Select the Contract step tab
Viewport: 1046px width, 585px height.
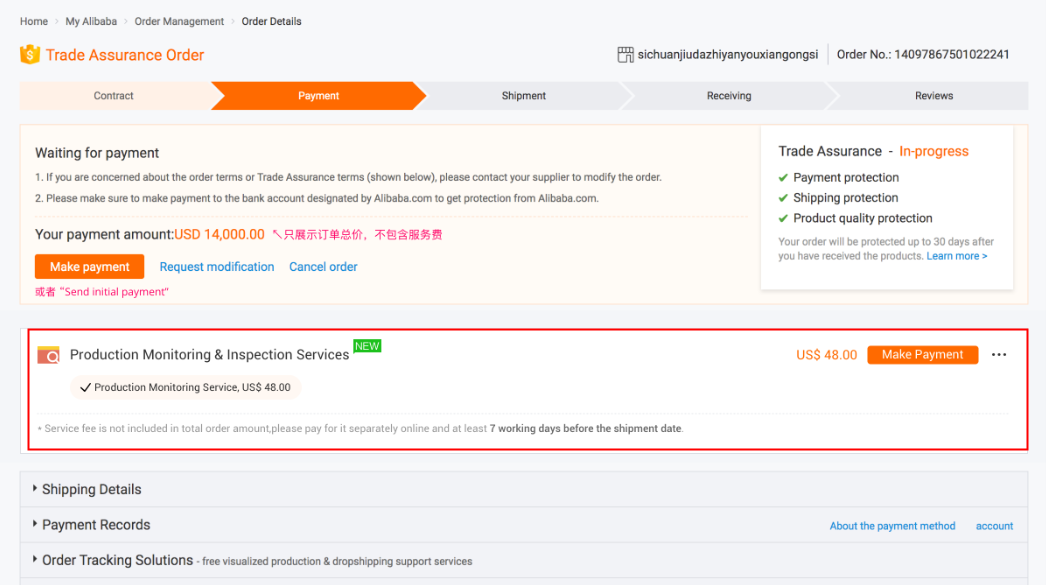point(113,96)
